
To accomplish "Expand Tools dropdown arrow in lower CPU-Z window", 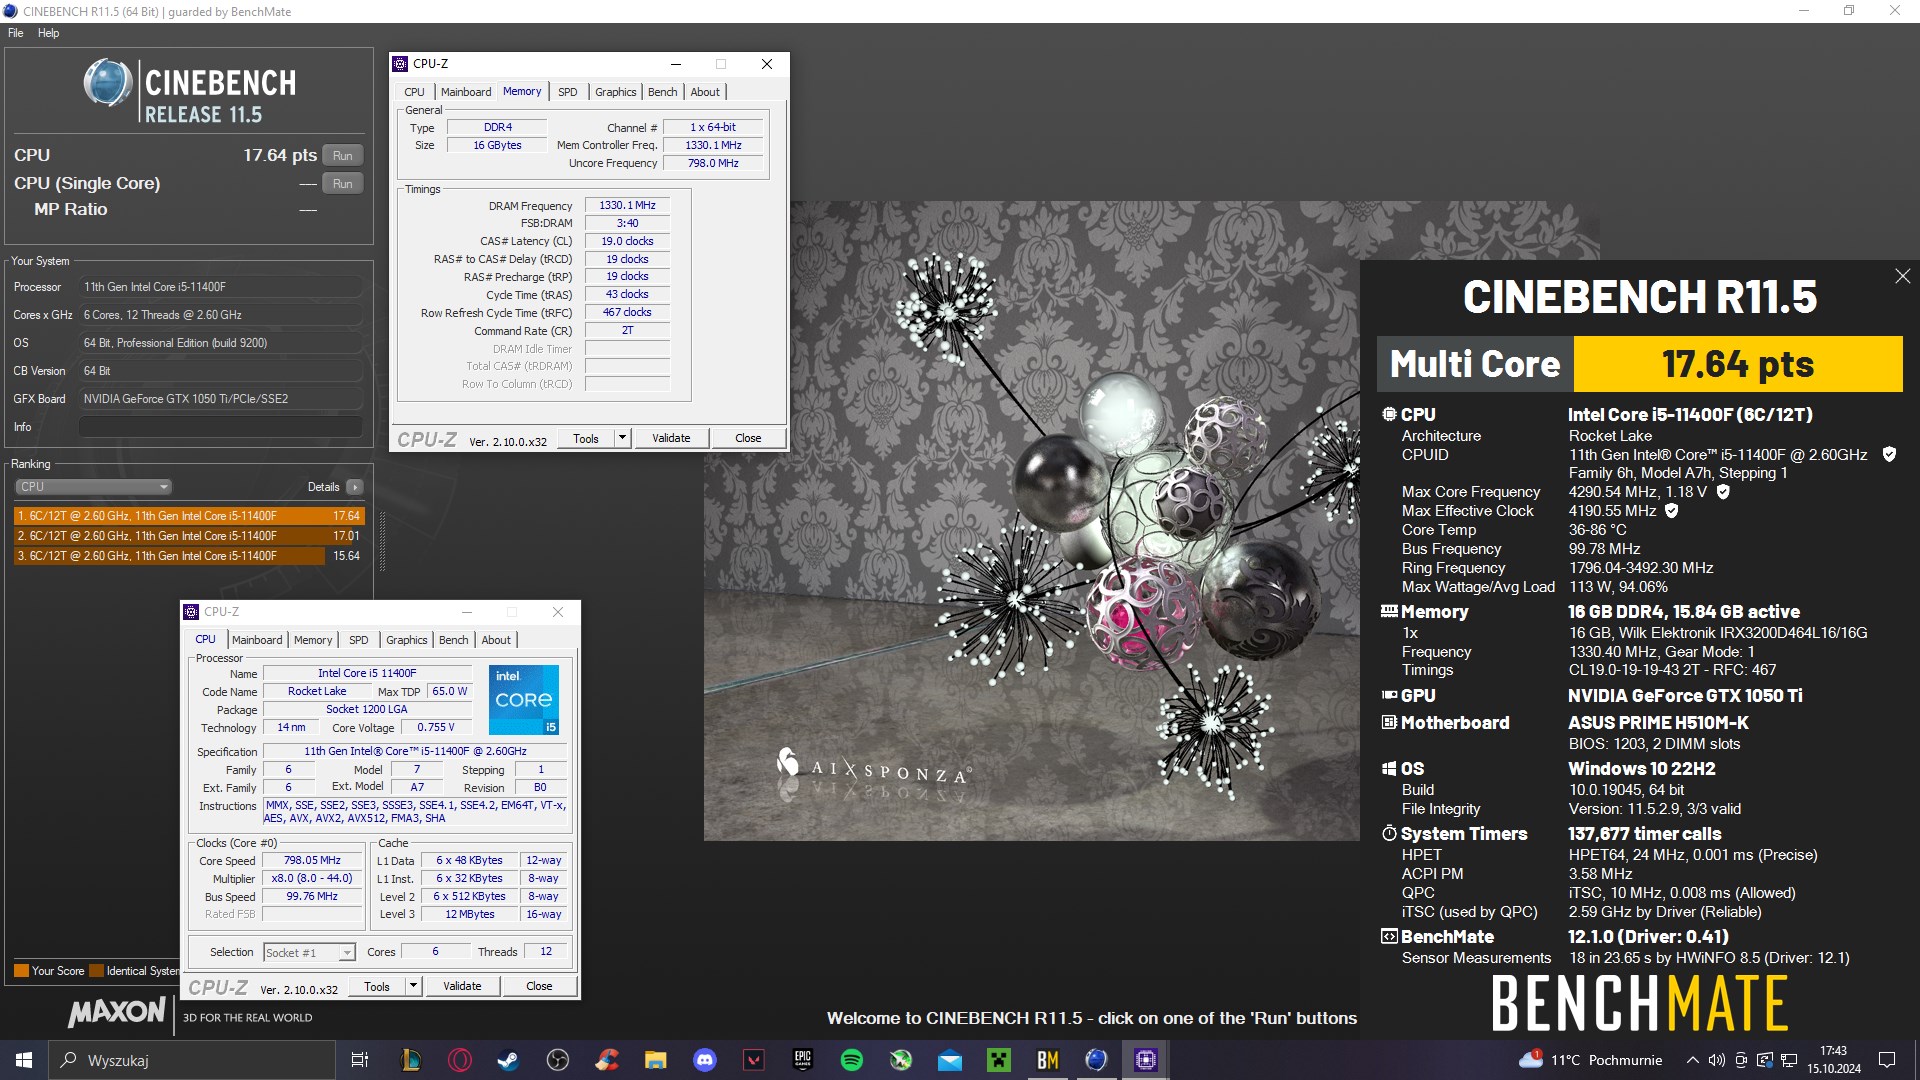I will pyautogui.click(x=413, y=986).
